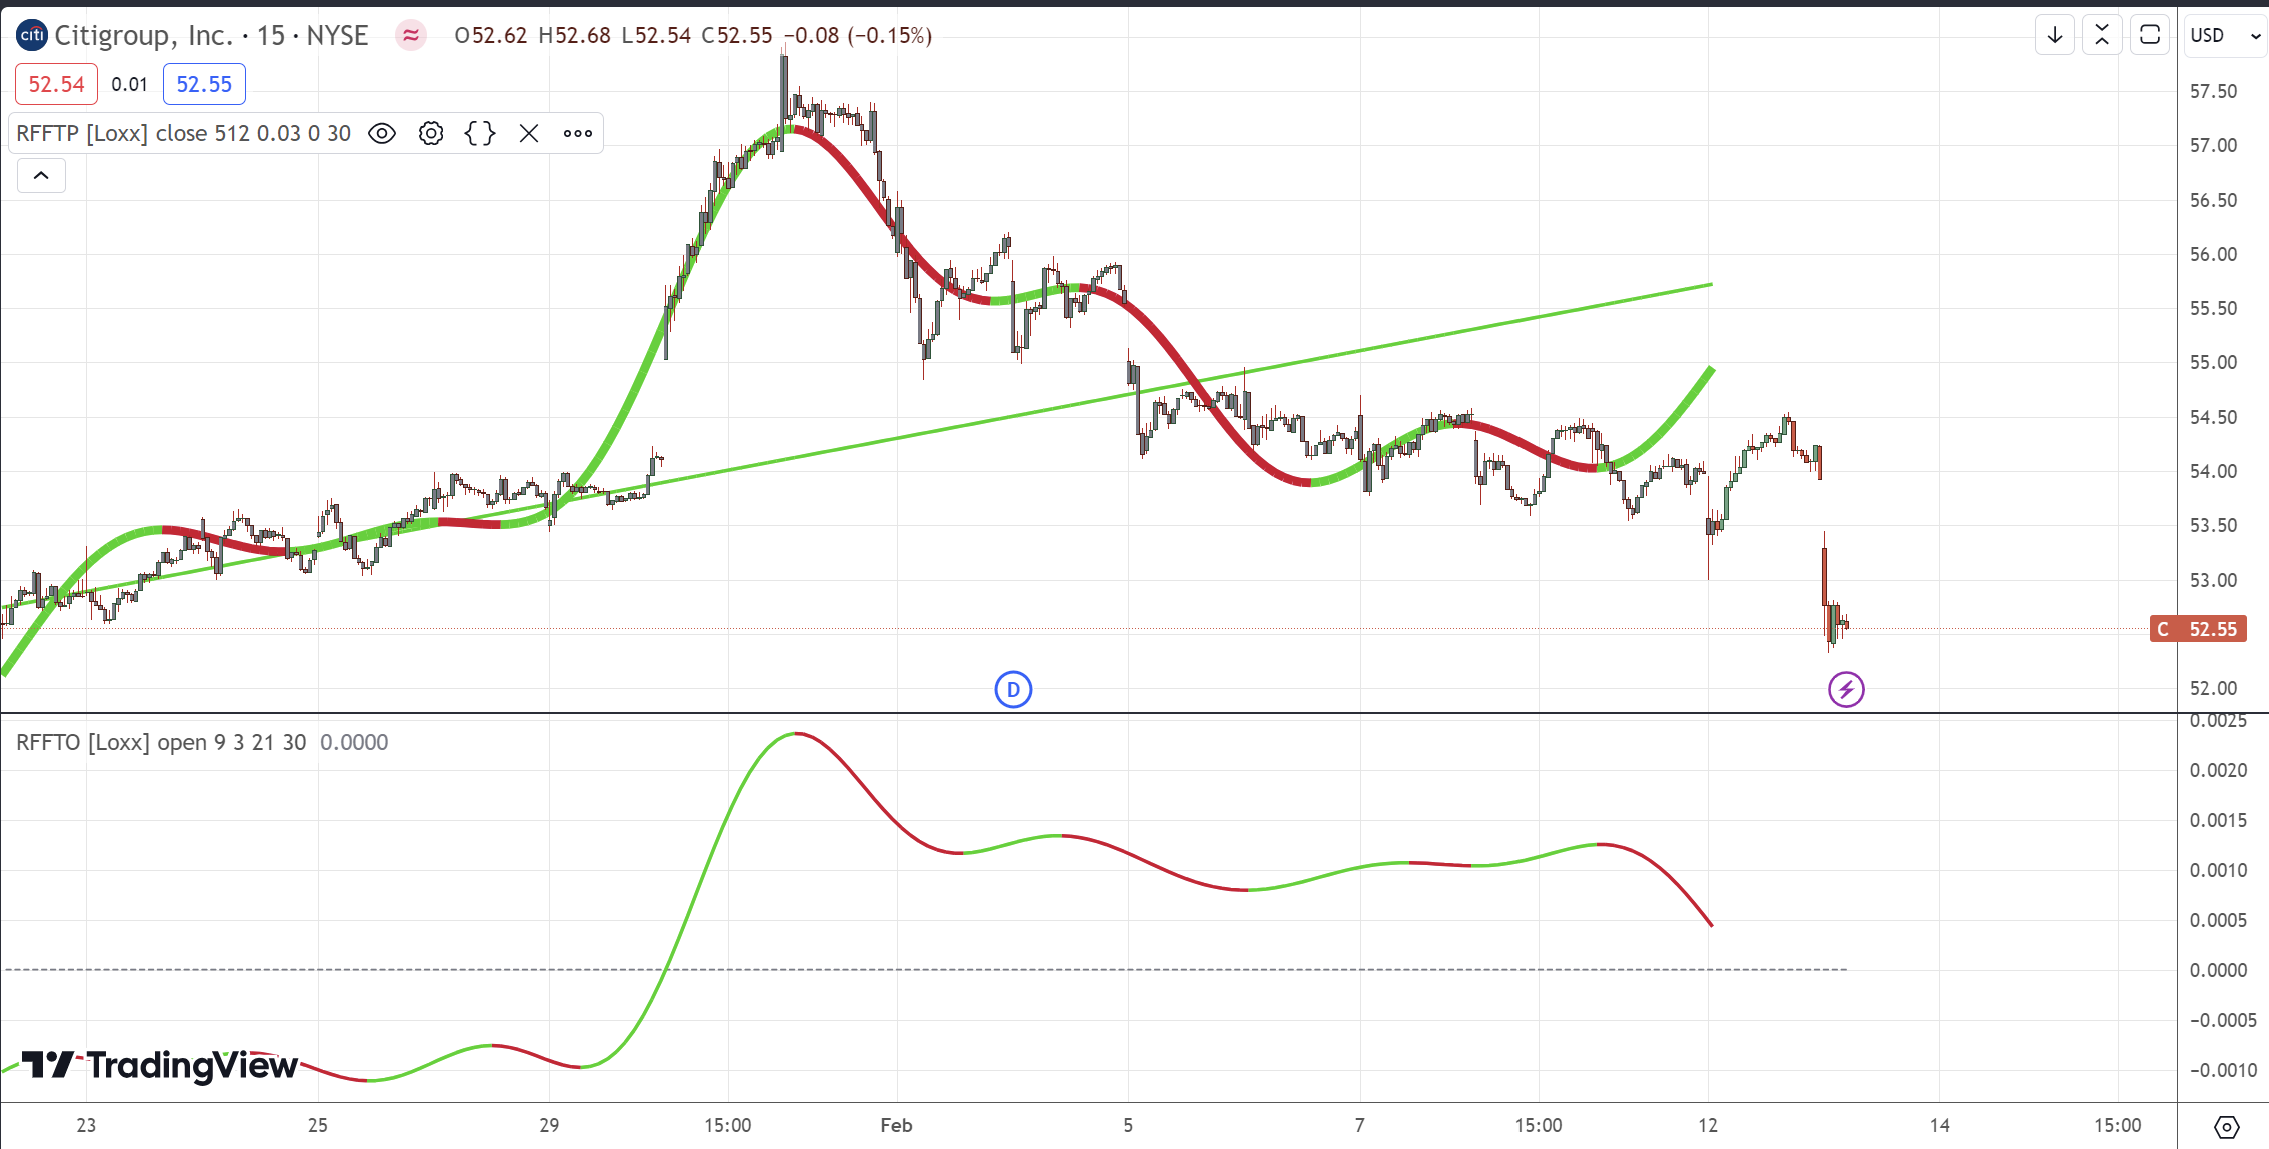Viewport: 2269px width, 1149px height.
Task: Toggle RFFTP indicator visibility eye
Action: click(x=382, y=133)
